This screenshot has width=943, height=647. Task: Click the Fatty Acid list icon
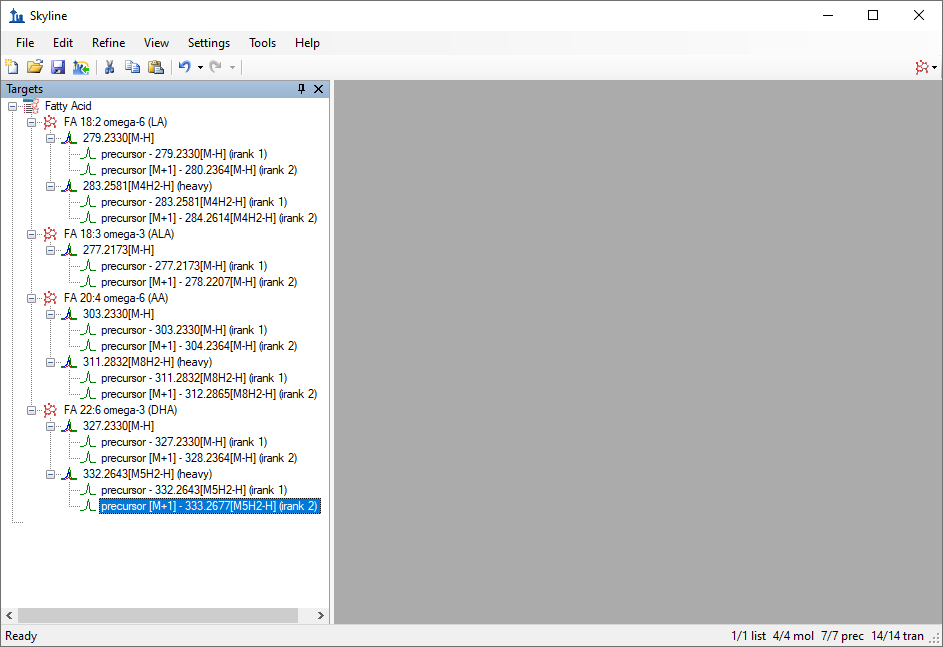[x=31, y=106]
